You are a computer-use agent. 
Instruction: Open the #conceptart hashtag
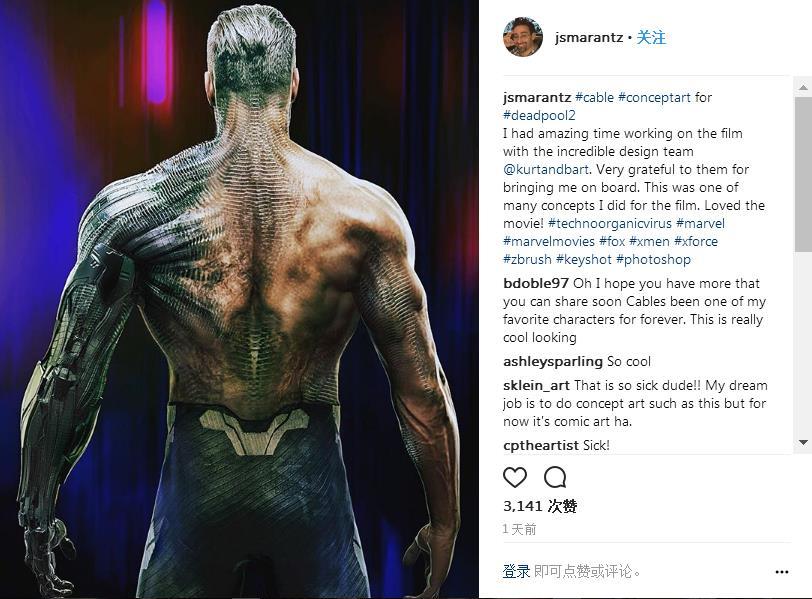point(654,97)
